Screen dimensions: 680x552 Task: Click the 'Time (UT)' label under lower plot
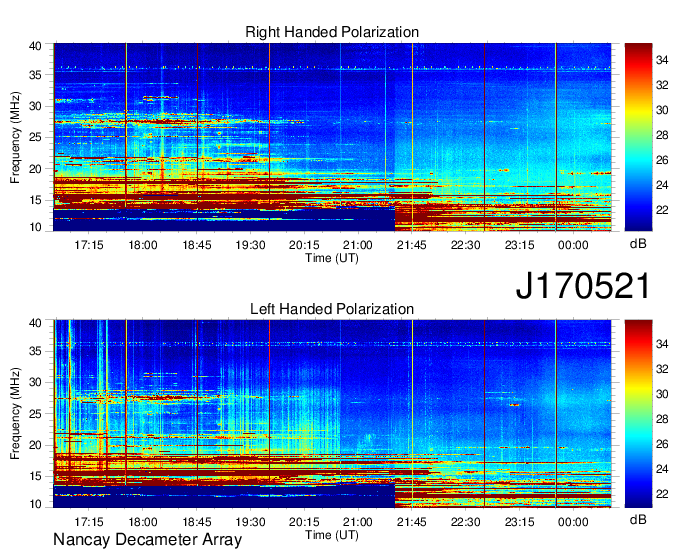point(332,535)
